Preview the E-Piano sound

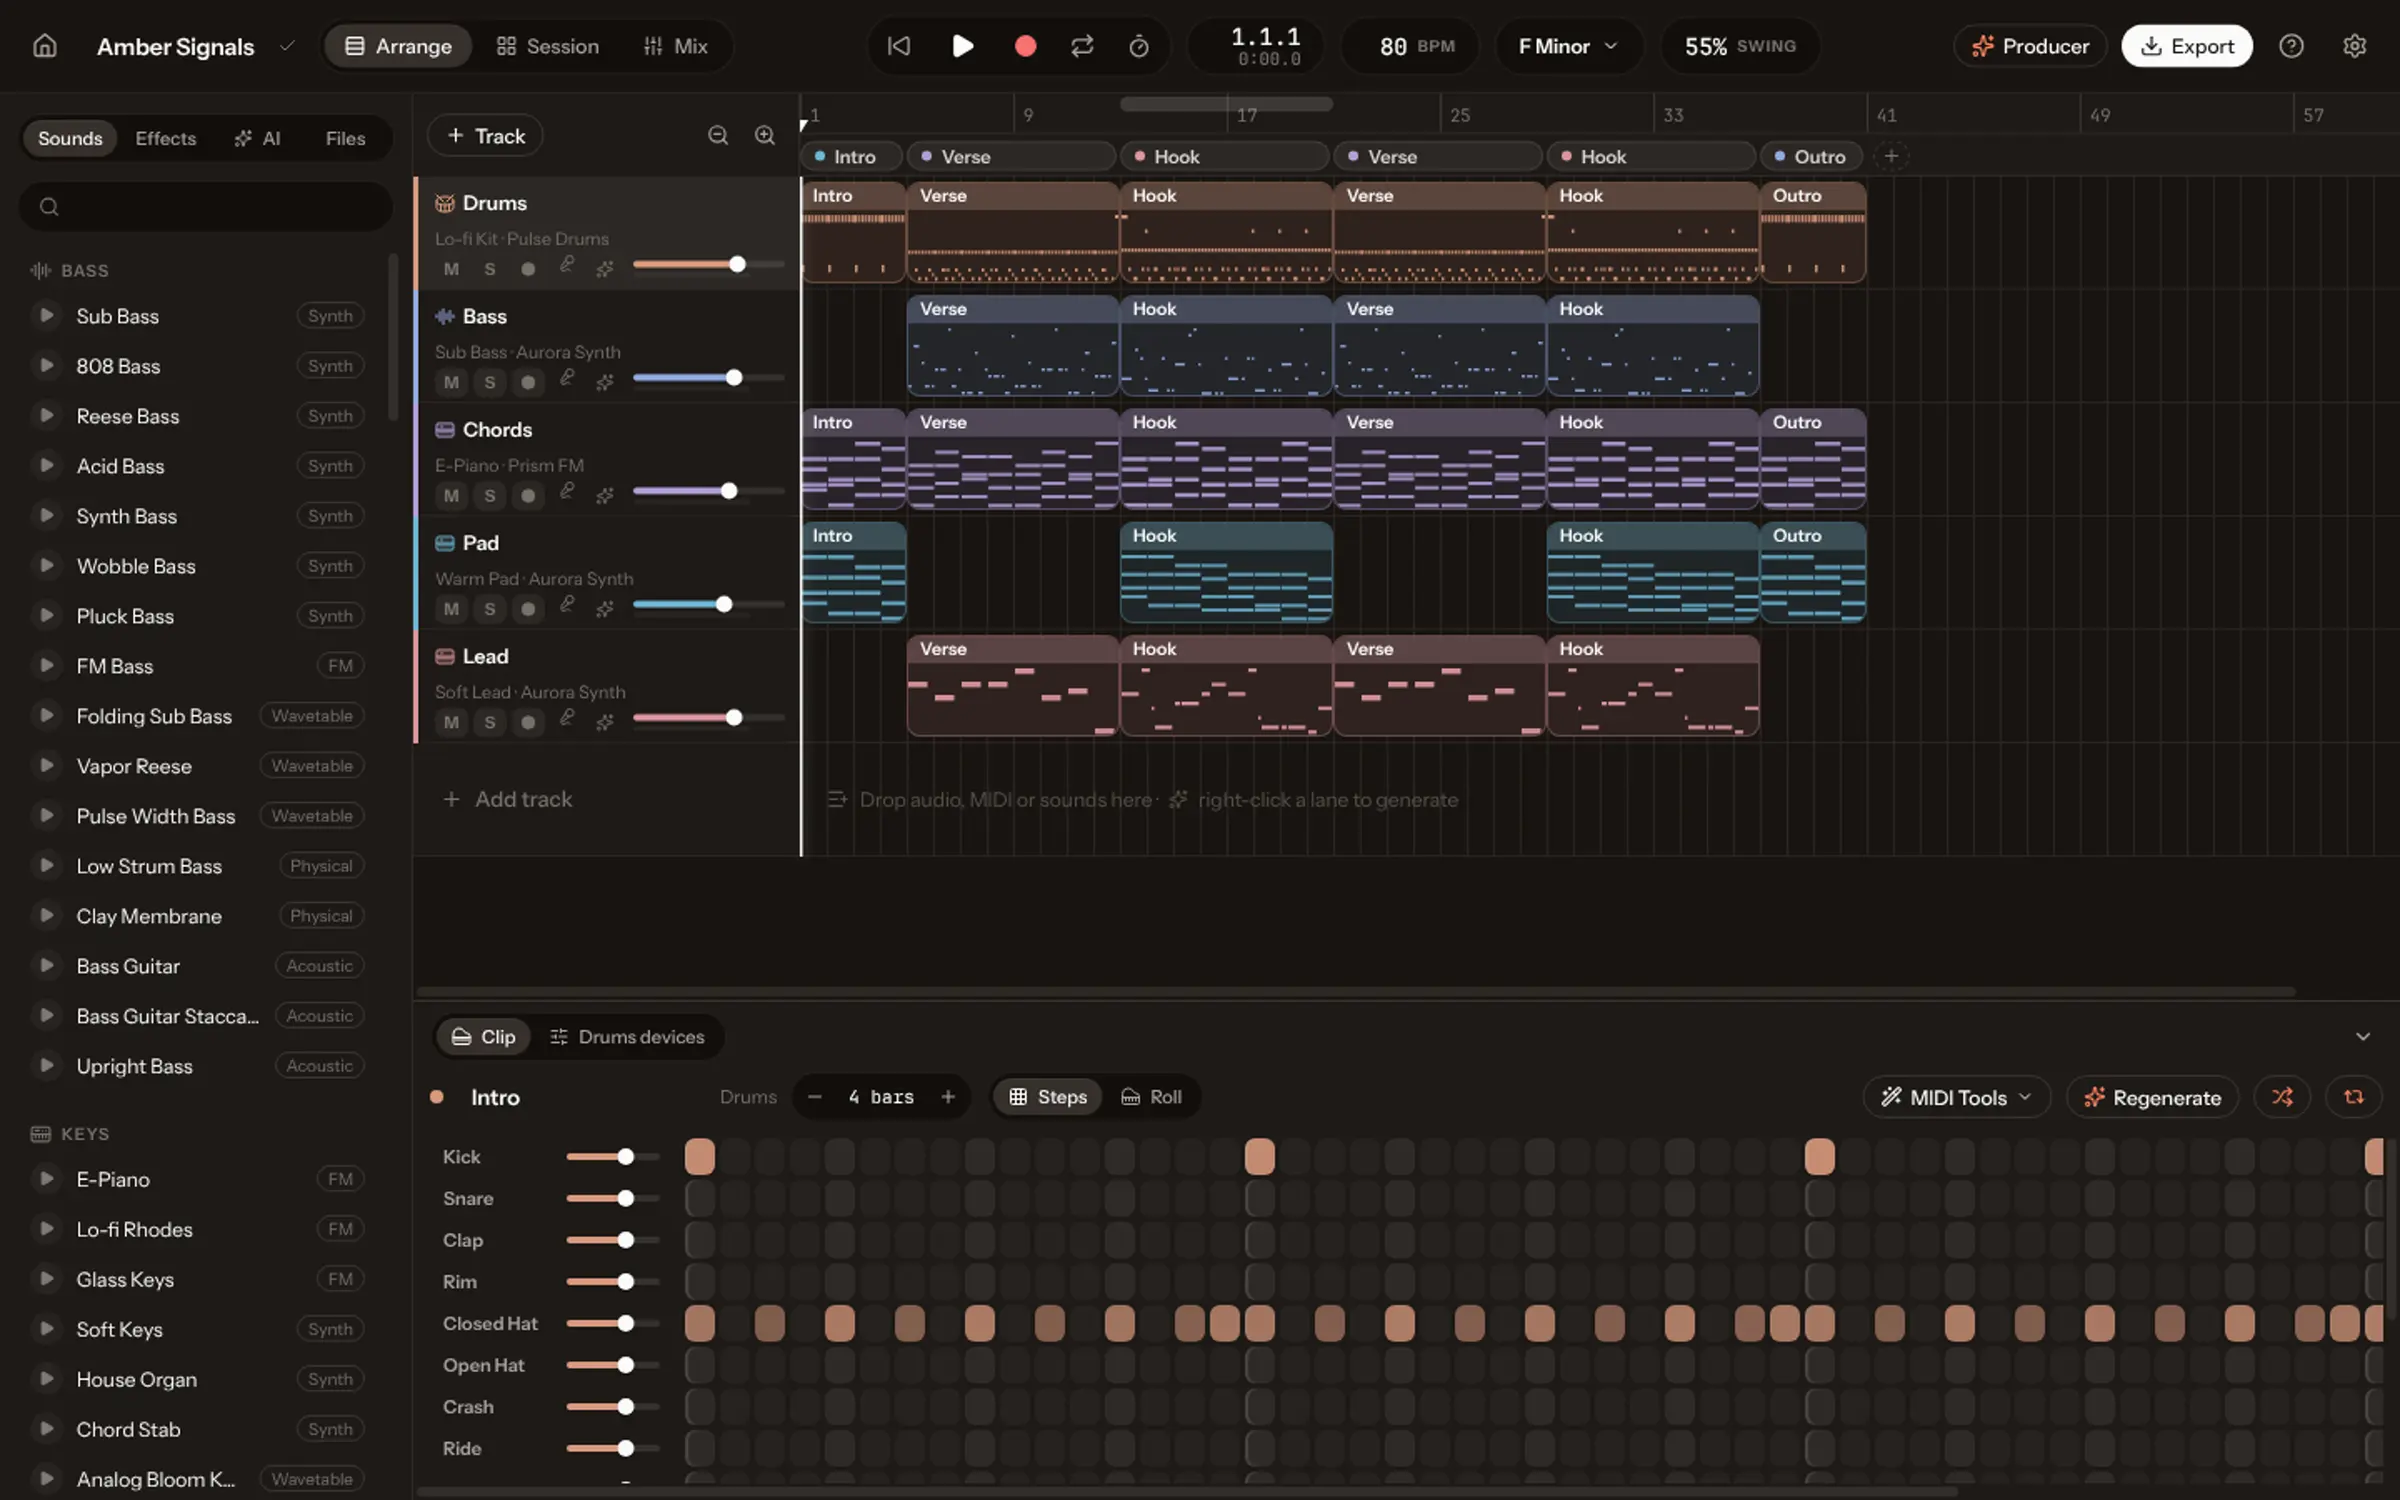coord(45,1178)
